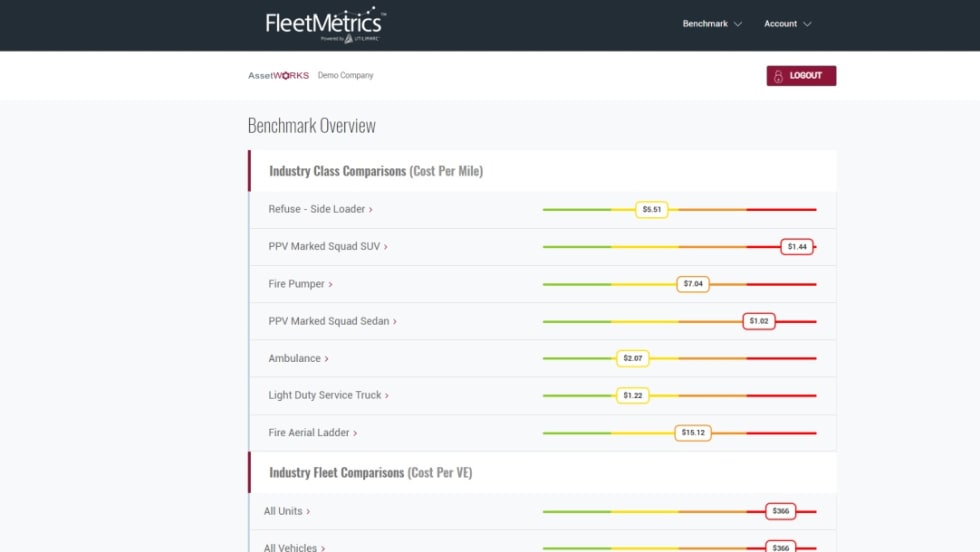This screenshot has height=552, width=980.
Task: Click the AssetWorks company logo
Action: point(278,76)
